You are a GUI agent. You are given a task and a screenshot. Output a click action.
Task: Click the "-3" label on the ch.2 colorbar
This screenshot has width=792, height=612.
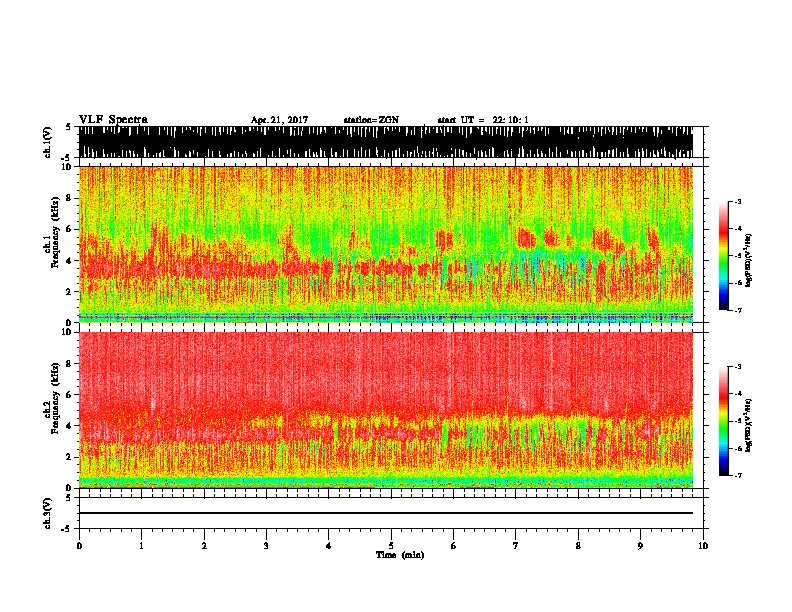coord(737,367)
